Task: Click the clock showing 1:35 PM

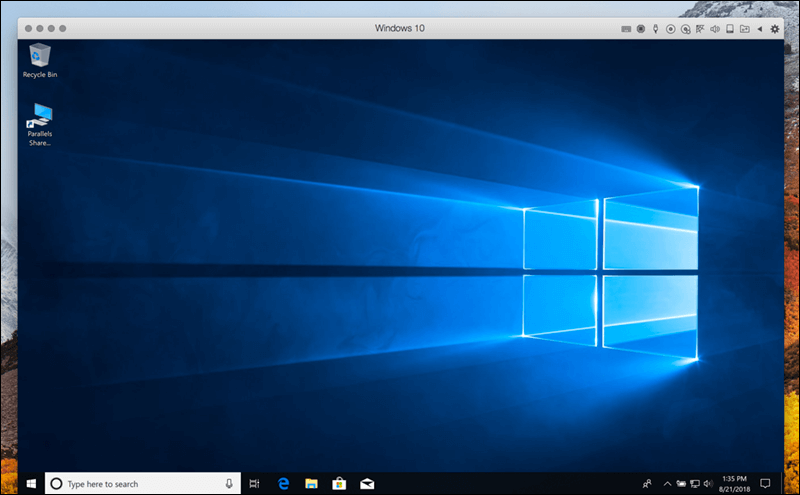Action: click(x=734, y=483)
